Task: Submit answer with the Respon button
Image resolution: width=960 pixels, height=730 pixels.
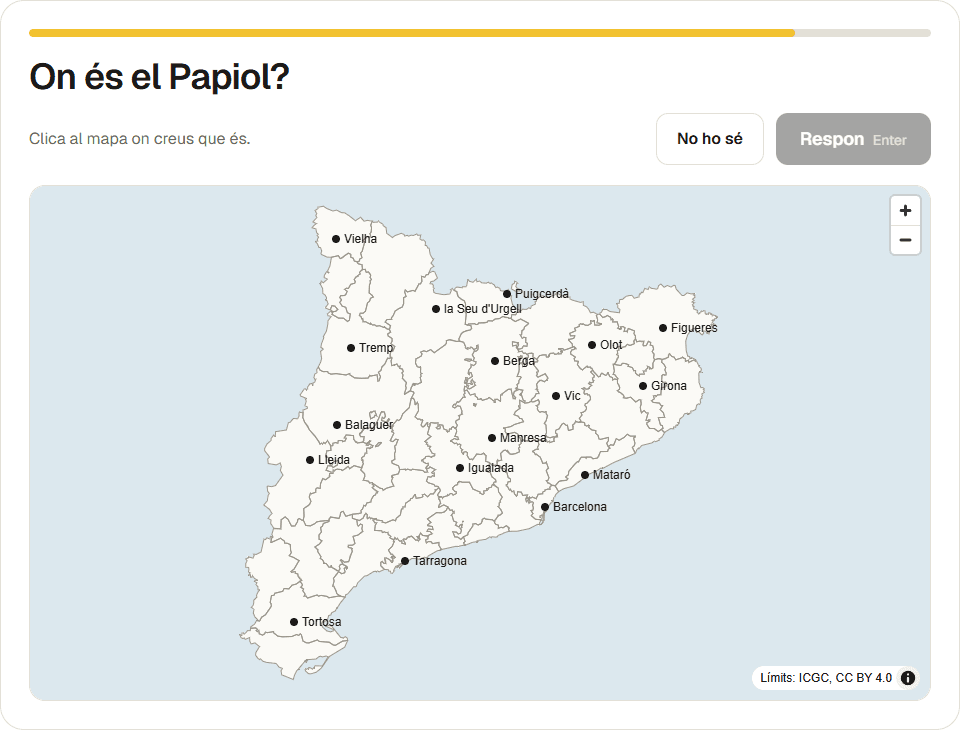Action: (x=853, y=139)
